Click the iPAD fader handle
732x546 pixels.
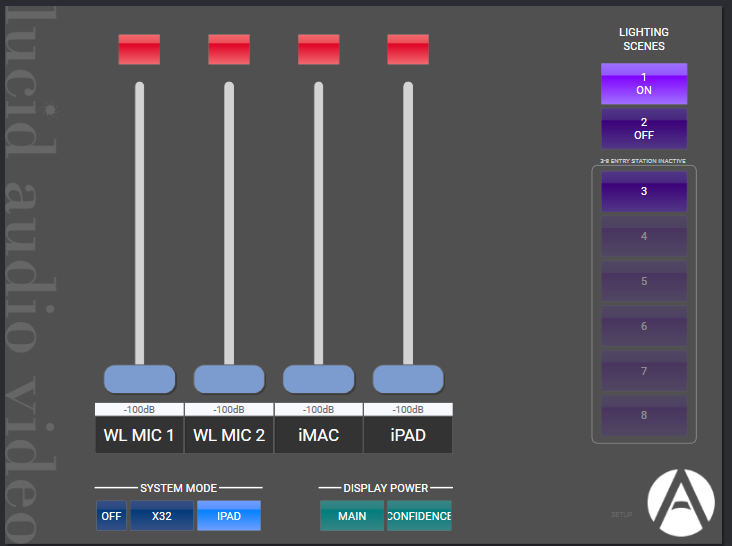click(408, 379)
